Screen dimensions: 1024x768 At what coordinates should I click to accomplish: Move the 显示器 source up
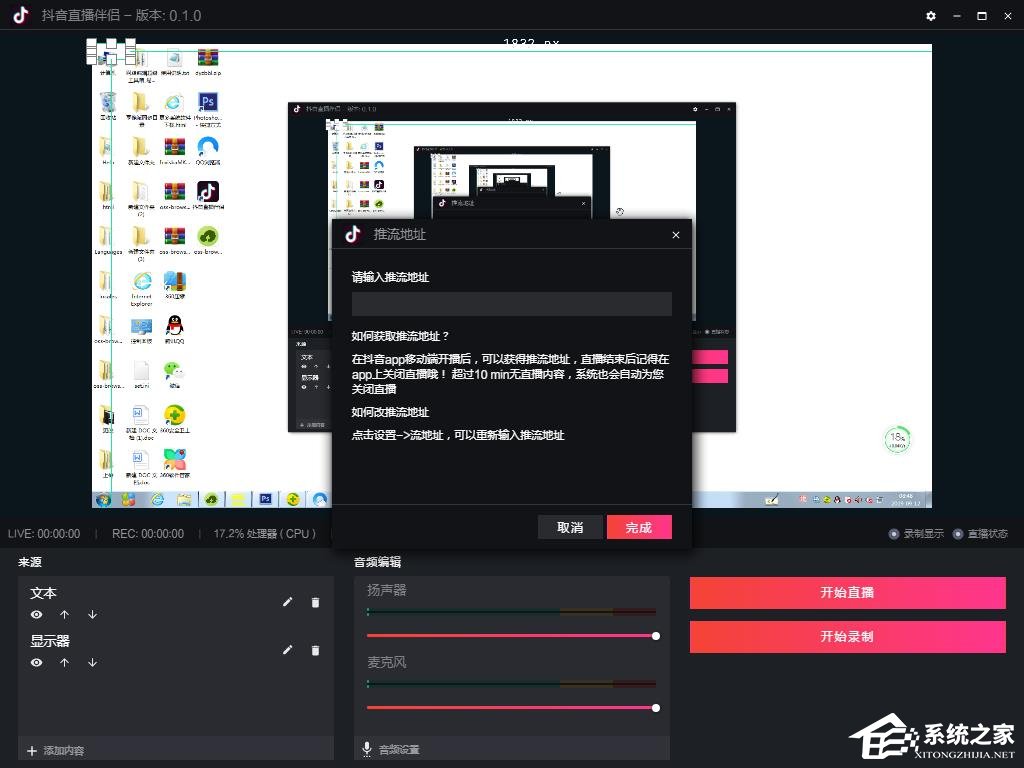pyautogui.click(x=64, y=662)
